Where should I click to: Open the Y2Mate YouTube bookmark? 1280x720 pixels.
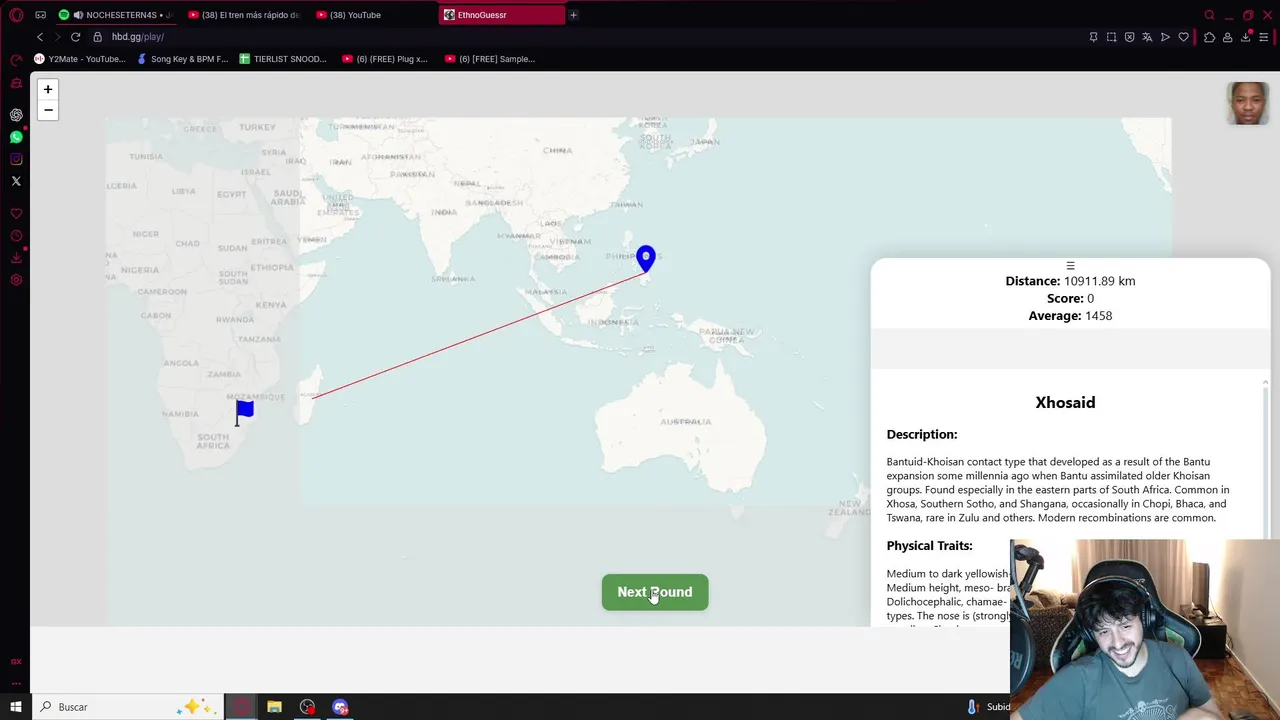[80, 59]
